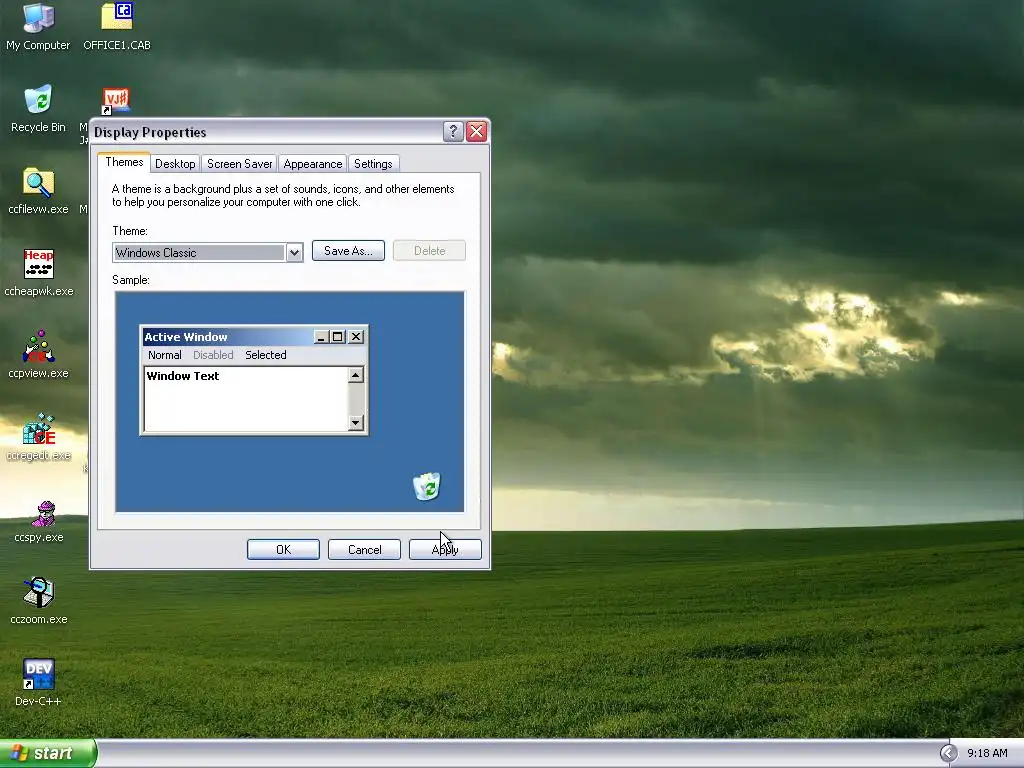Open the Screen Saver tab

240,164
